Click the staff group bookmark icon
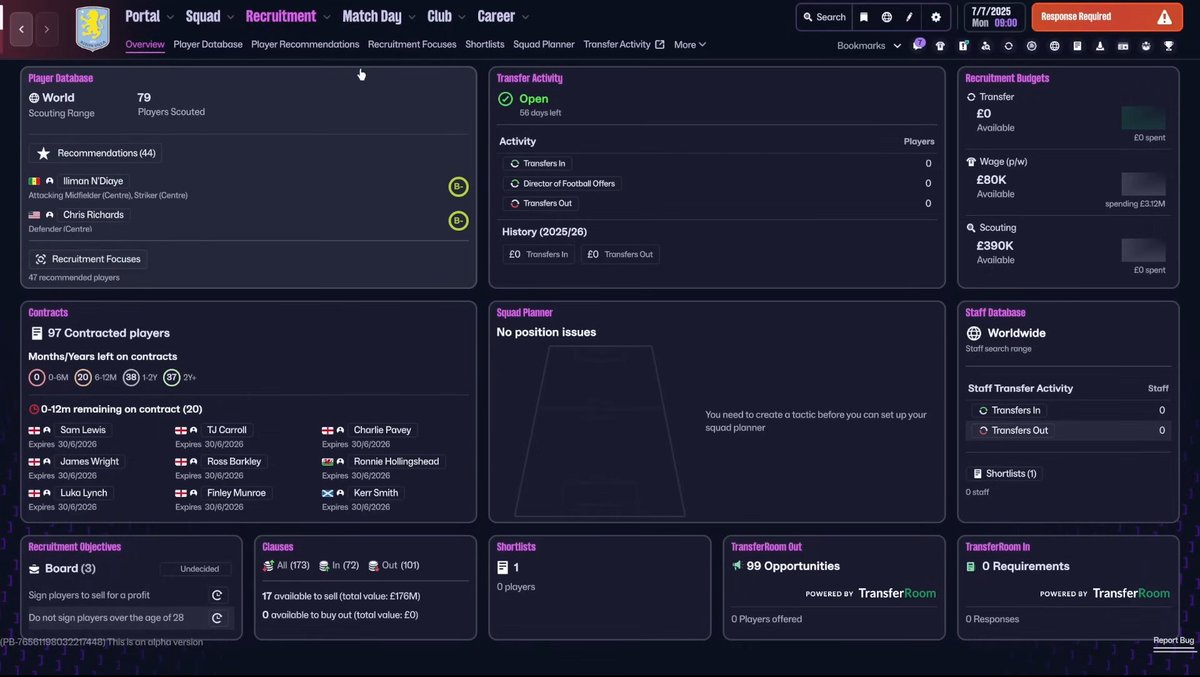 pyautogui.click(x=1146, y=46)
